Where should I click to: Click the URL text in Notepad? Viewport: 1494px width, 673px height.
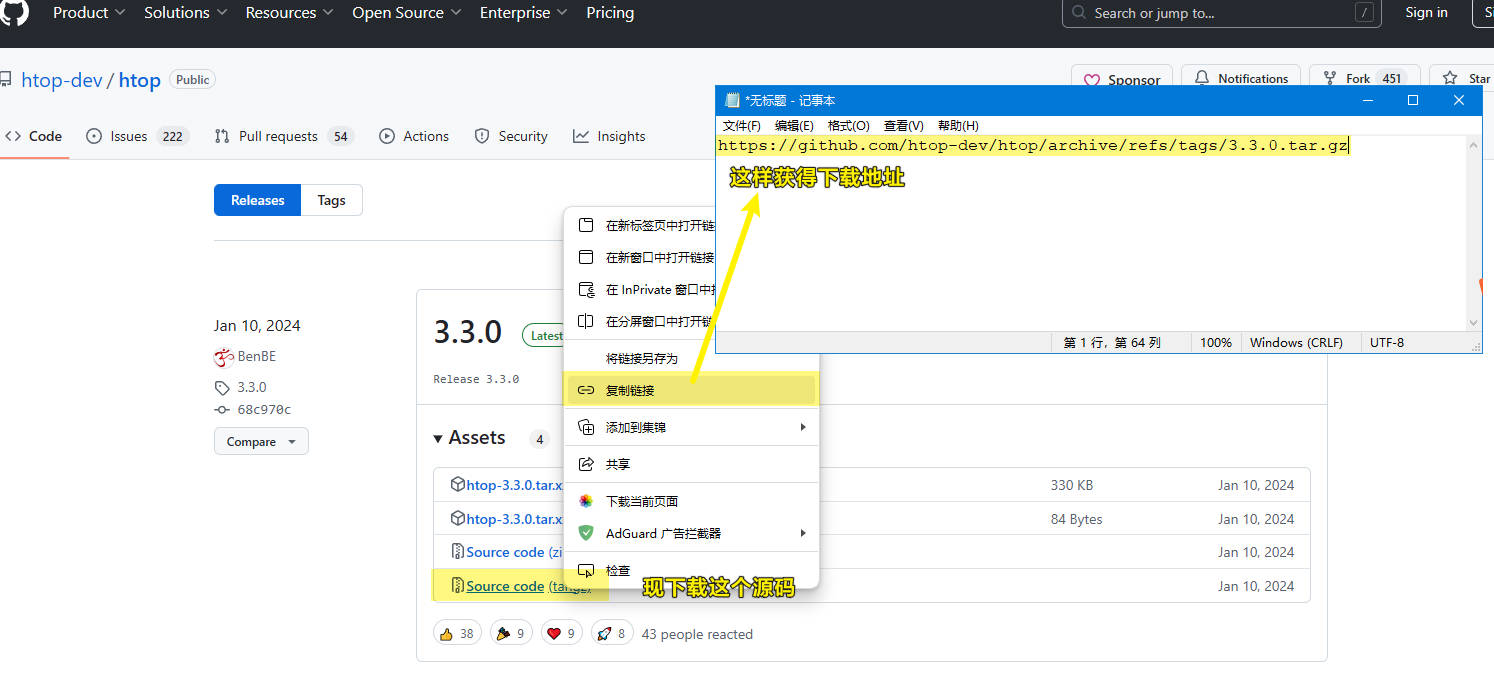click(1034, 145)
